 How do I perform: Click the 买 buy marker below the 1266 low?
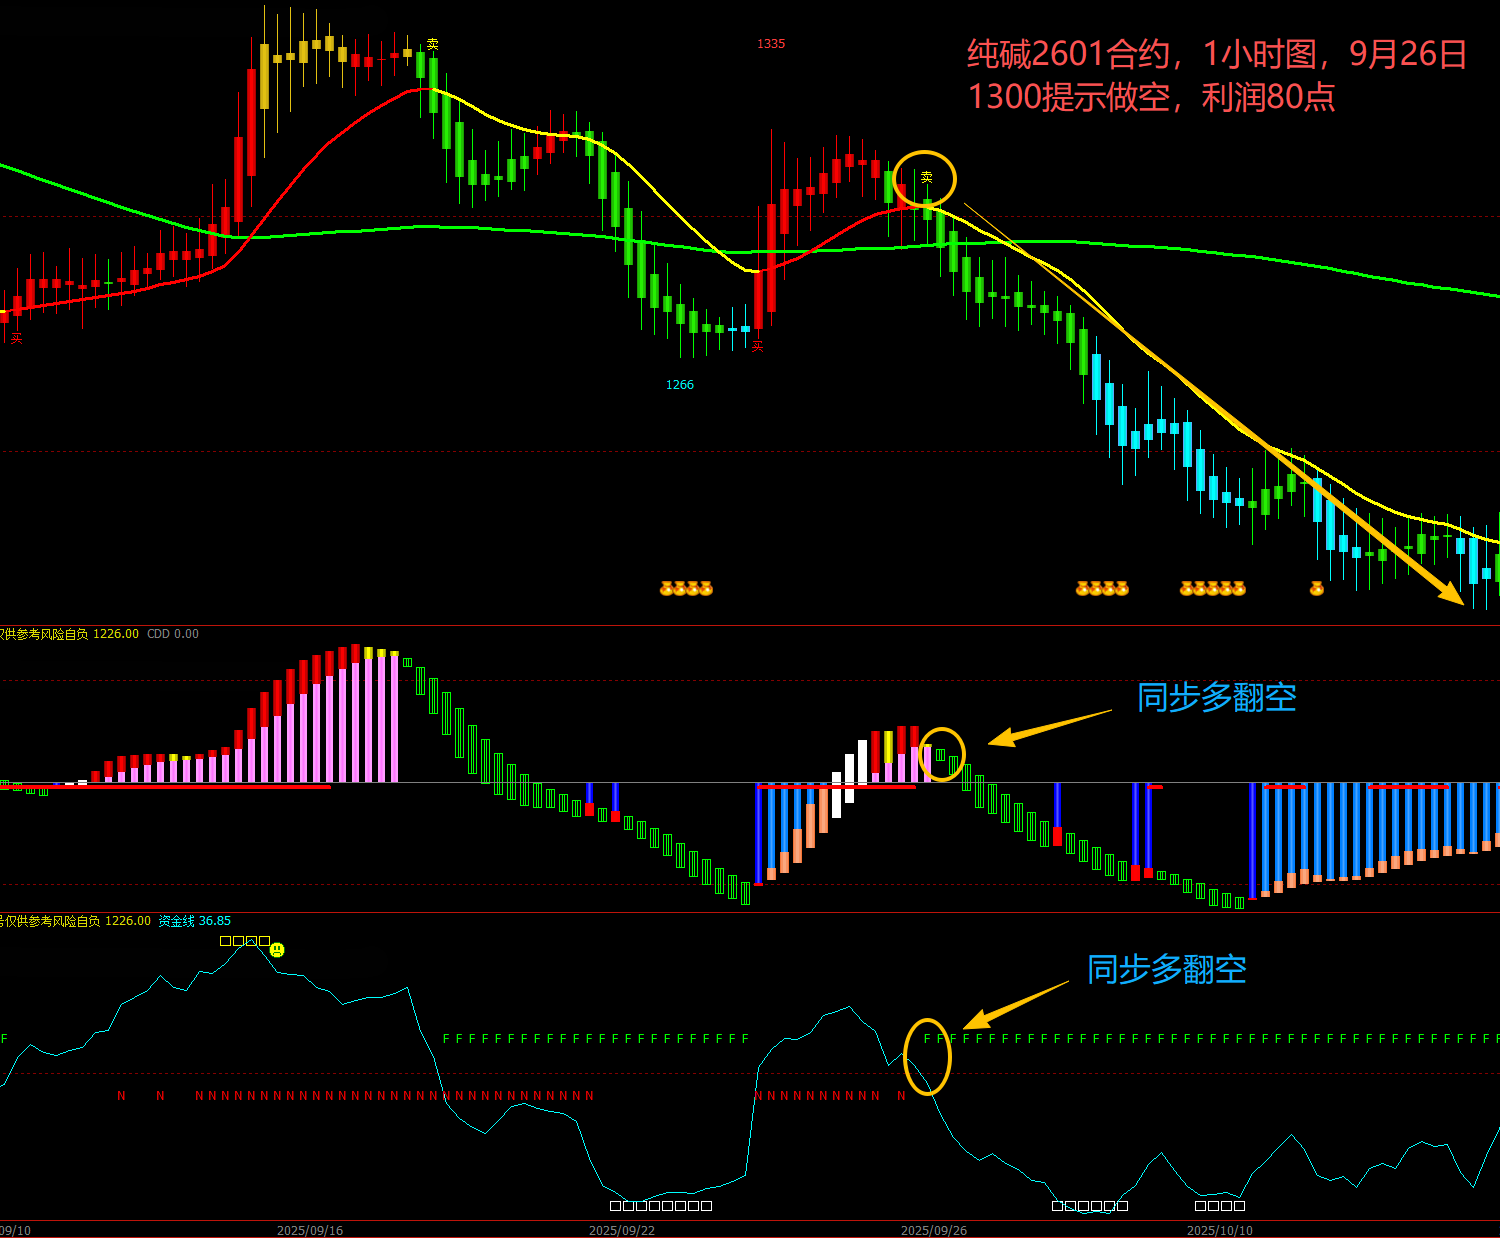coord(758,347)
